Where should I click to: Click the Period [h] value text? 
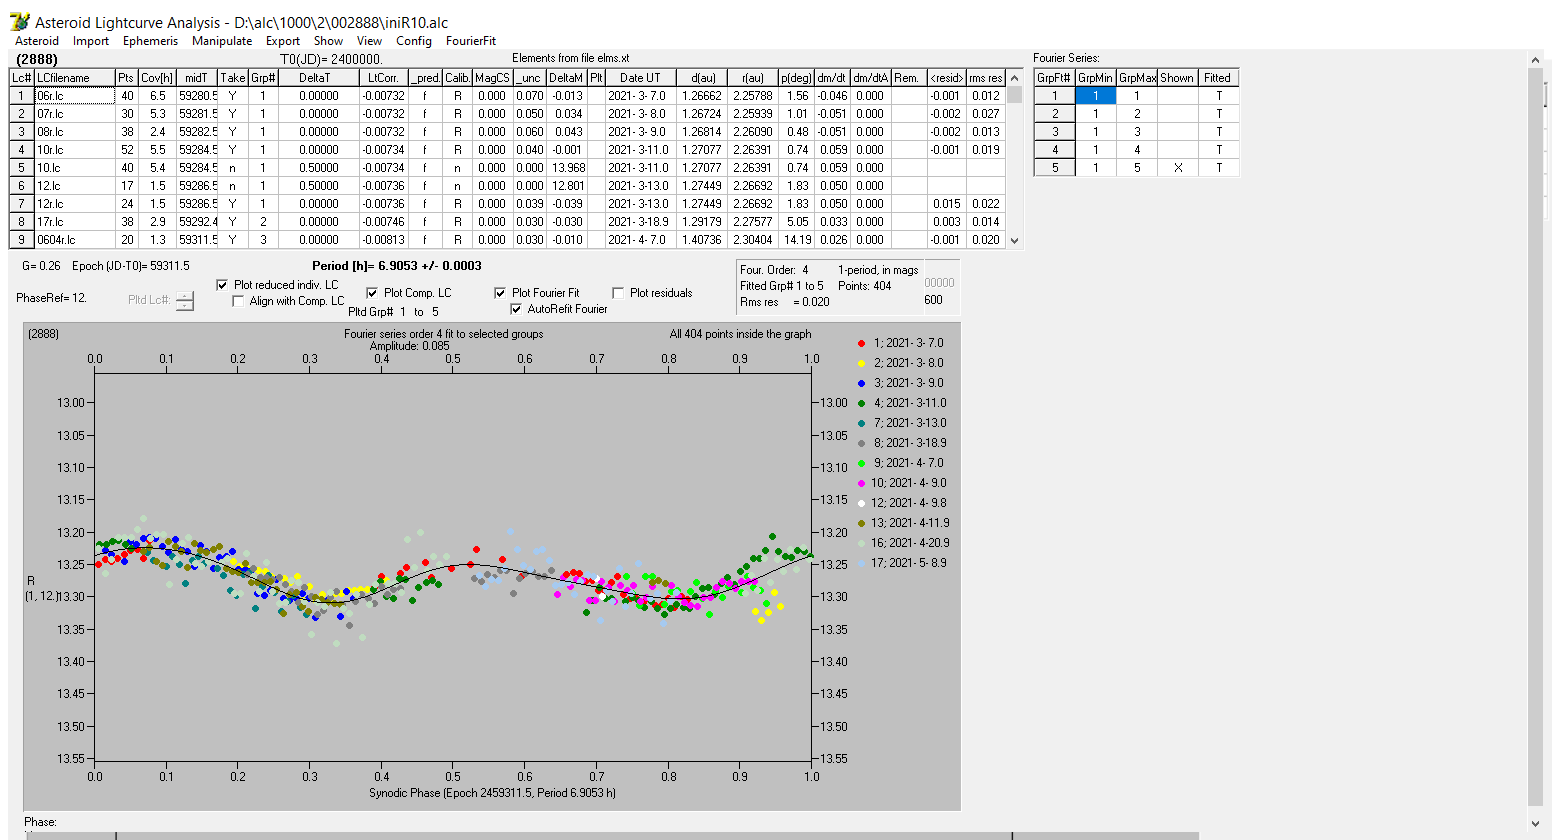pos(397,266)
